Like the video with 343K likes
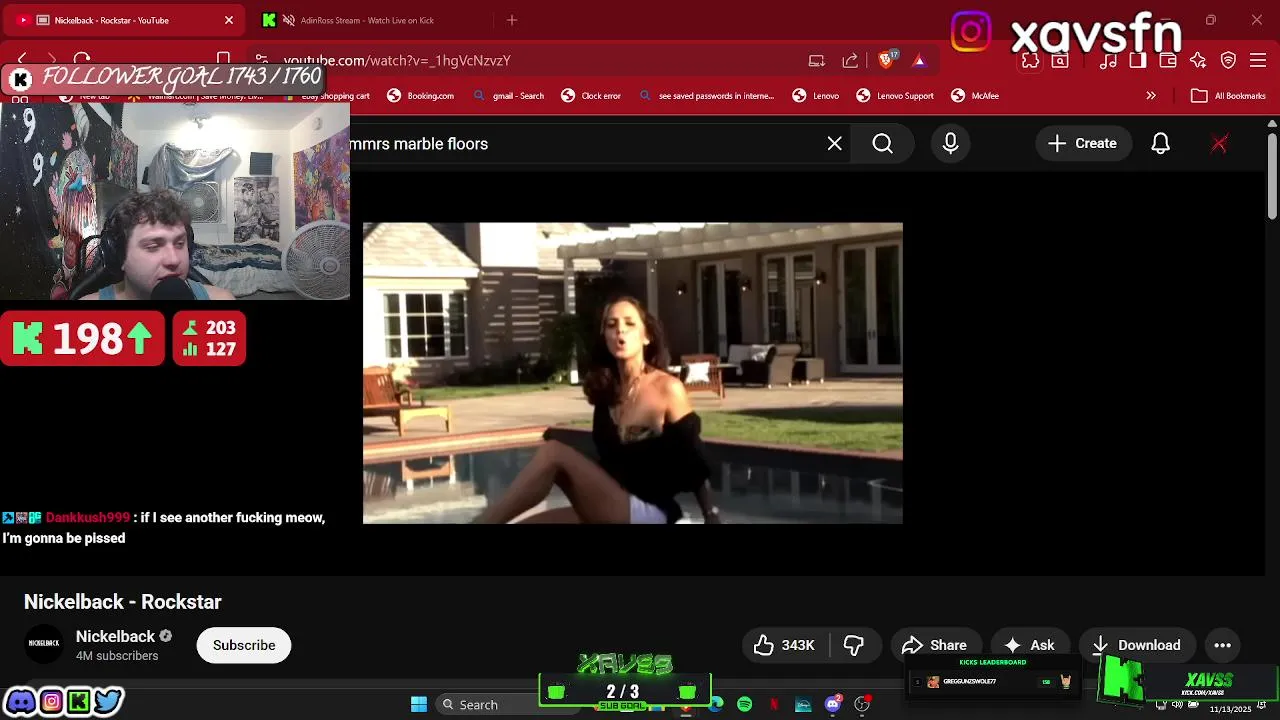The width and height of the screenshot is (1280, 720). 786,645
